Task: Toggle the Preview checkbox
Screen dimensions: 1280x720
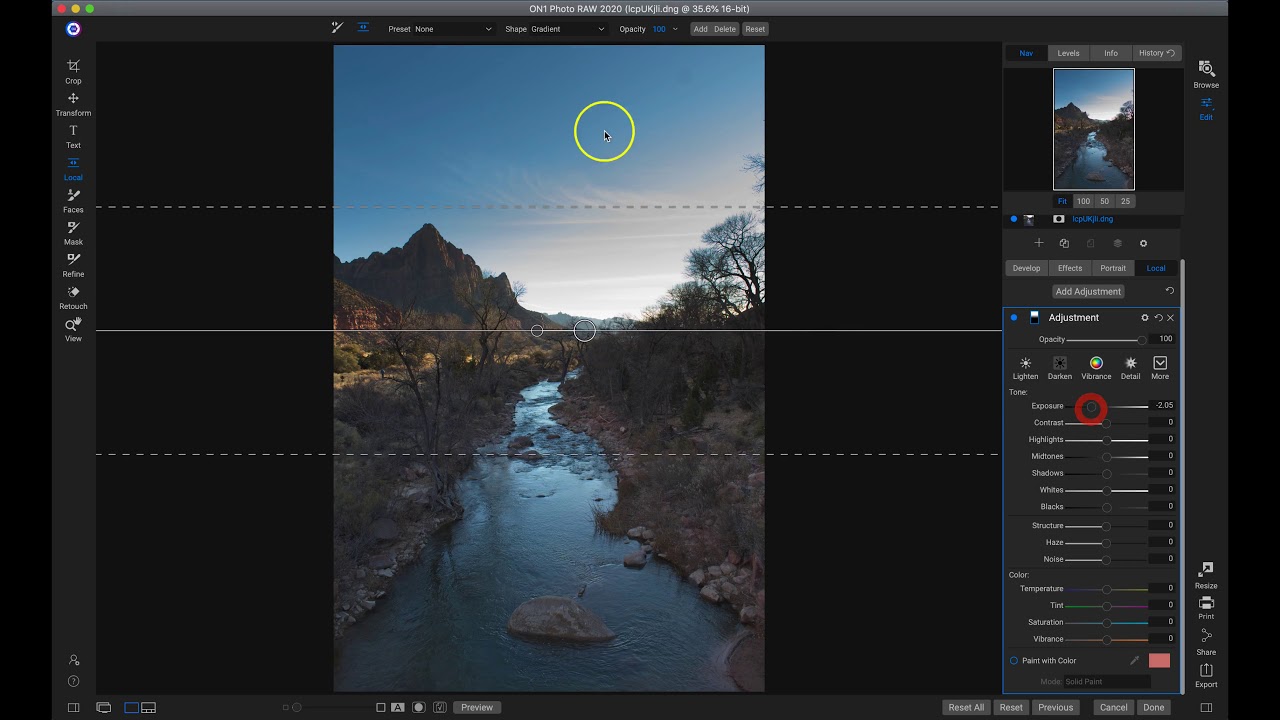Action: (x=477, y=707)
